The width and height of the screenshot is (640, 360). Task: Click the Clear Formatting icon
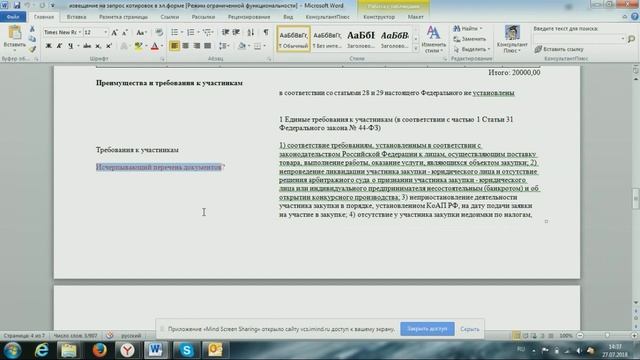[159, 32]
